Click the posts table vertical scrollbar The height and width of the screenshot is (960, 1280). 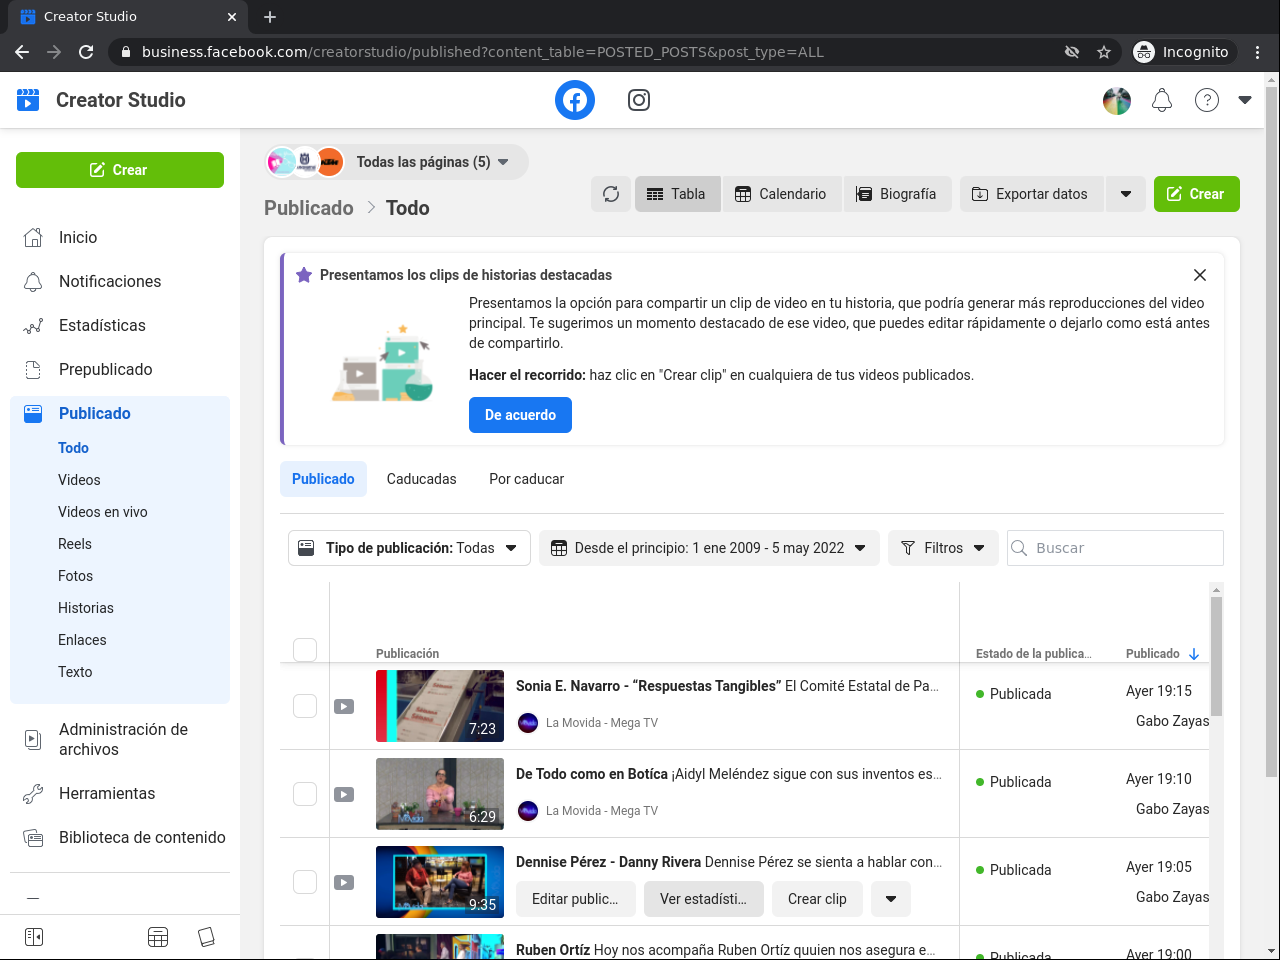point(1216,655)
